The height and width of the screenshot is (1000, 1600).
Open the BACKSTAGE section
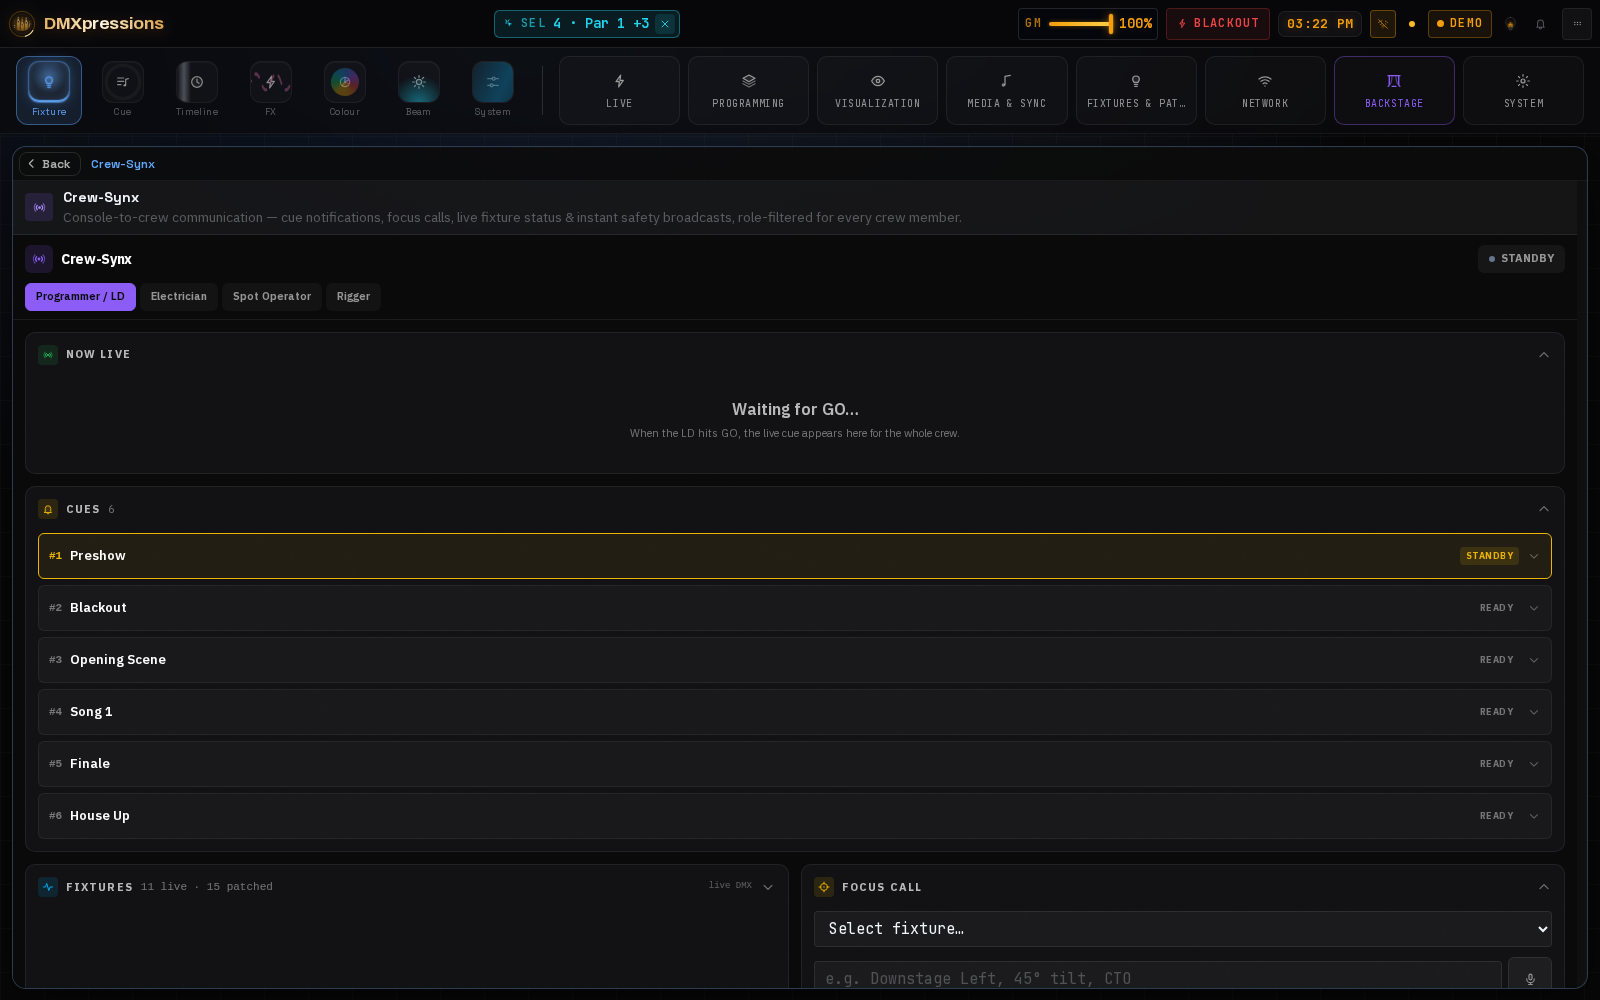(1394, 90)
